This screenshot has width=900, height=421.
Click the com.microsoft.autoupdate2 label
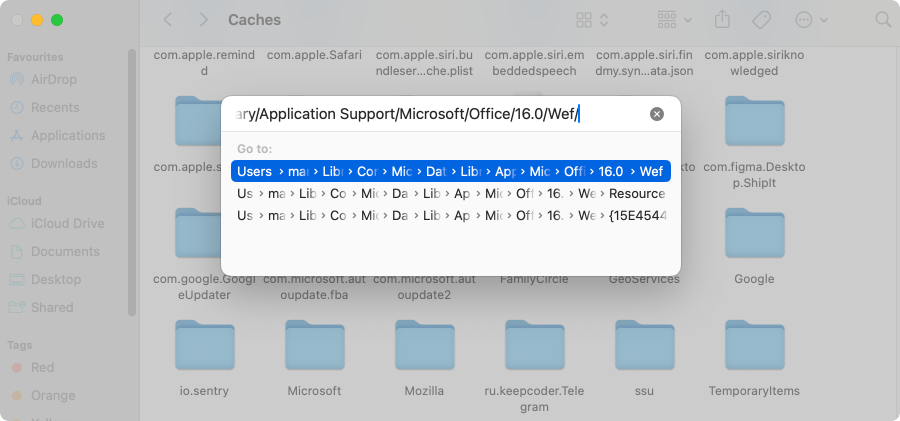[x=425, y=287]
